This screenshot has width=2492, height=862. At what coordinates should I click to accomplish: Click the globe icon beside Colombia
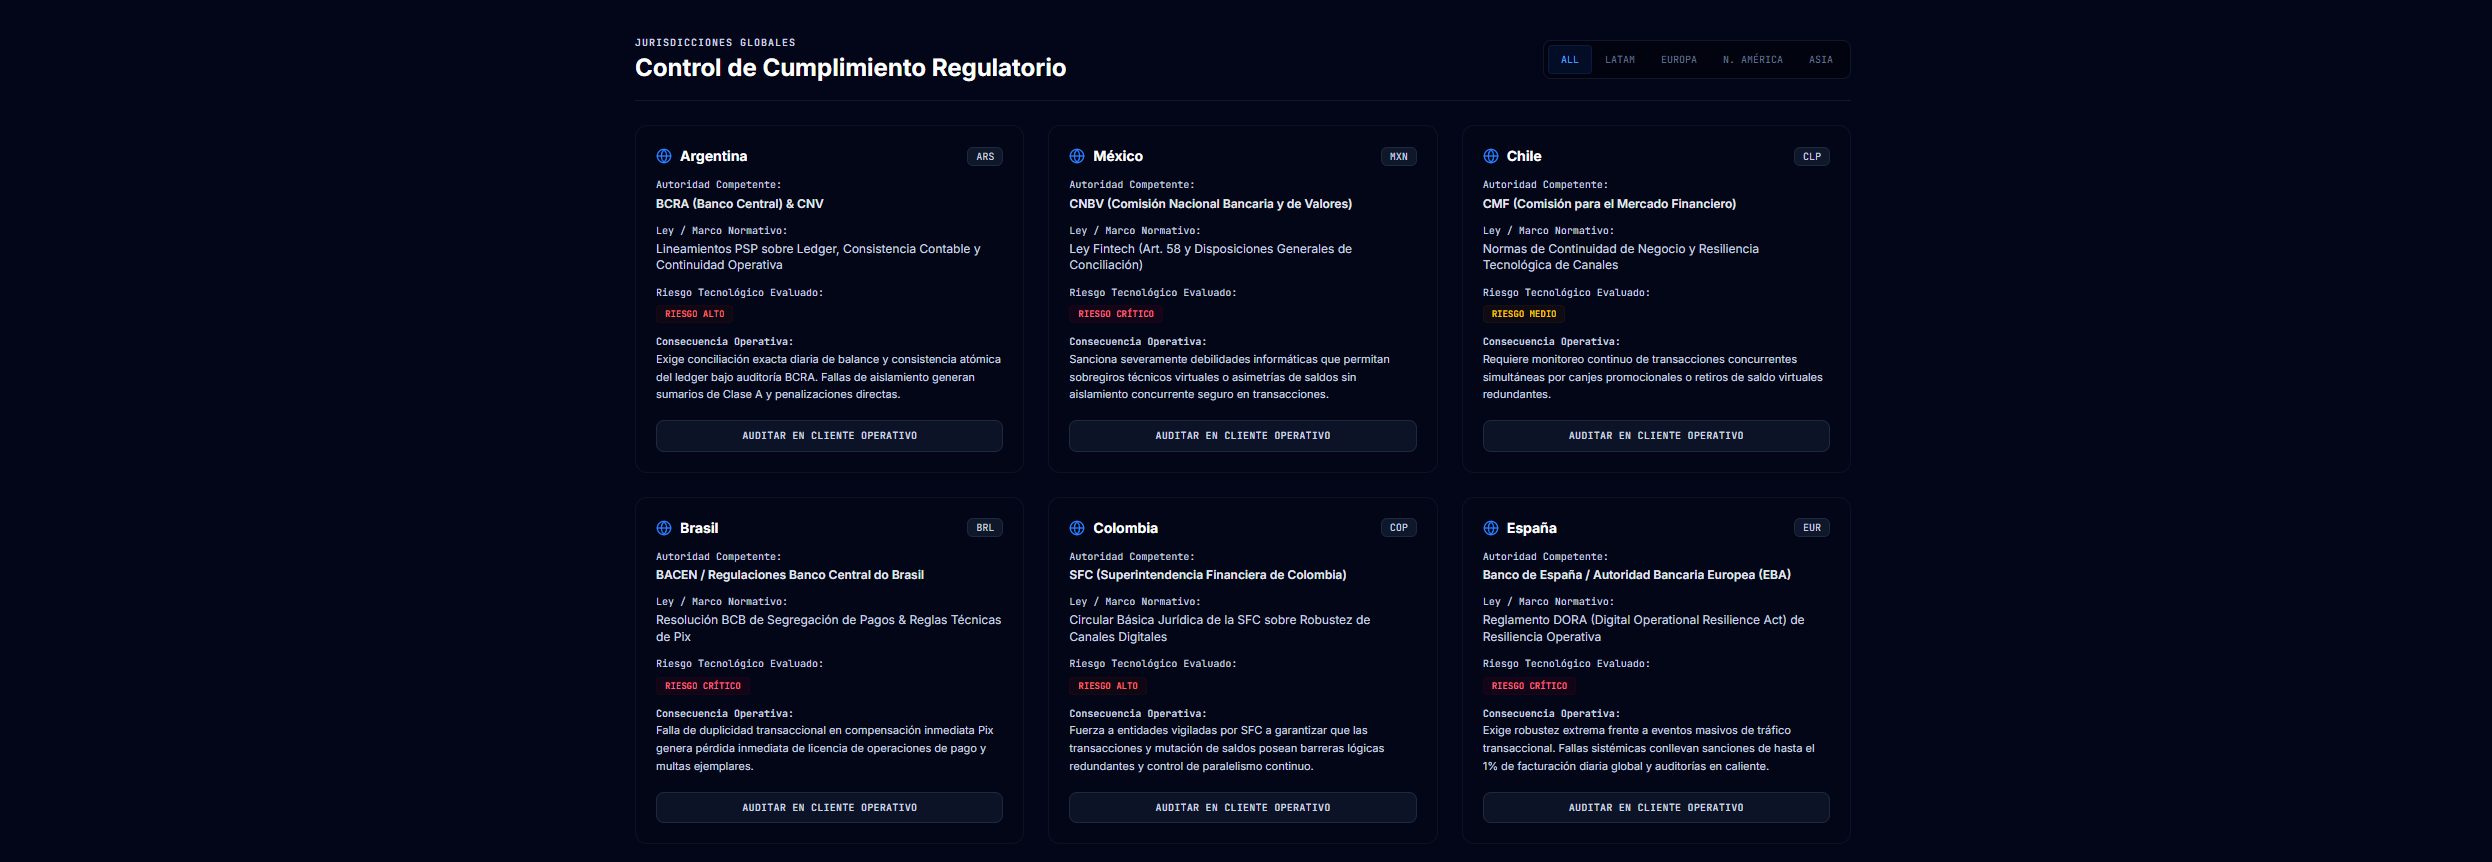click(1077, 528)
